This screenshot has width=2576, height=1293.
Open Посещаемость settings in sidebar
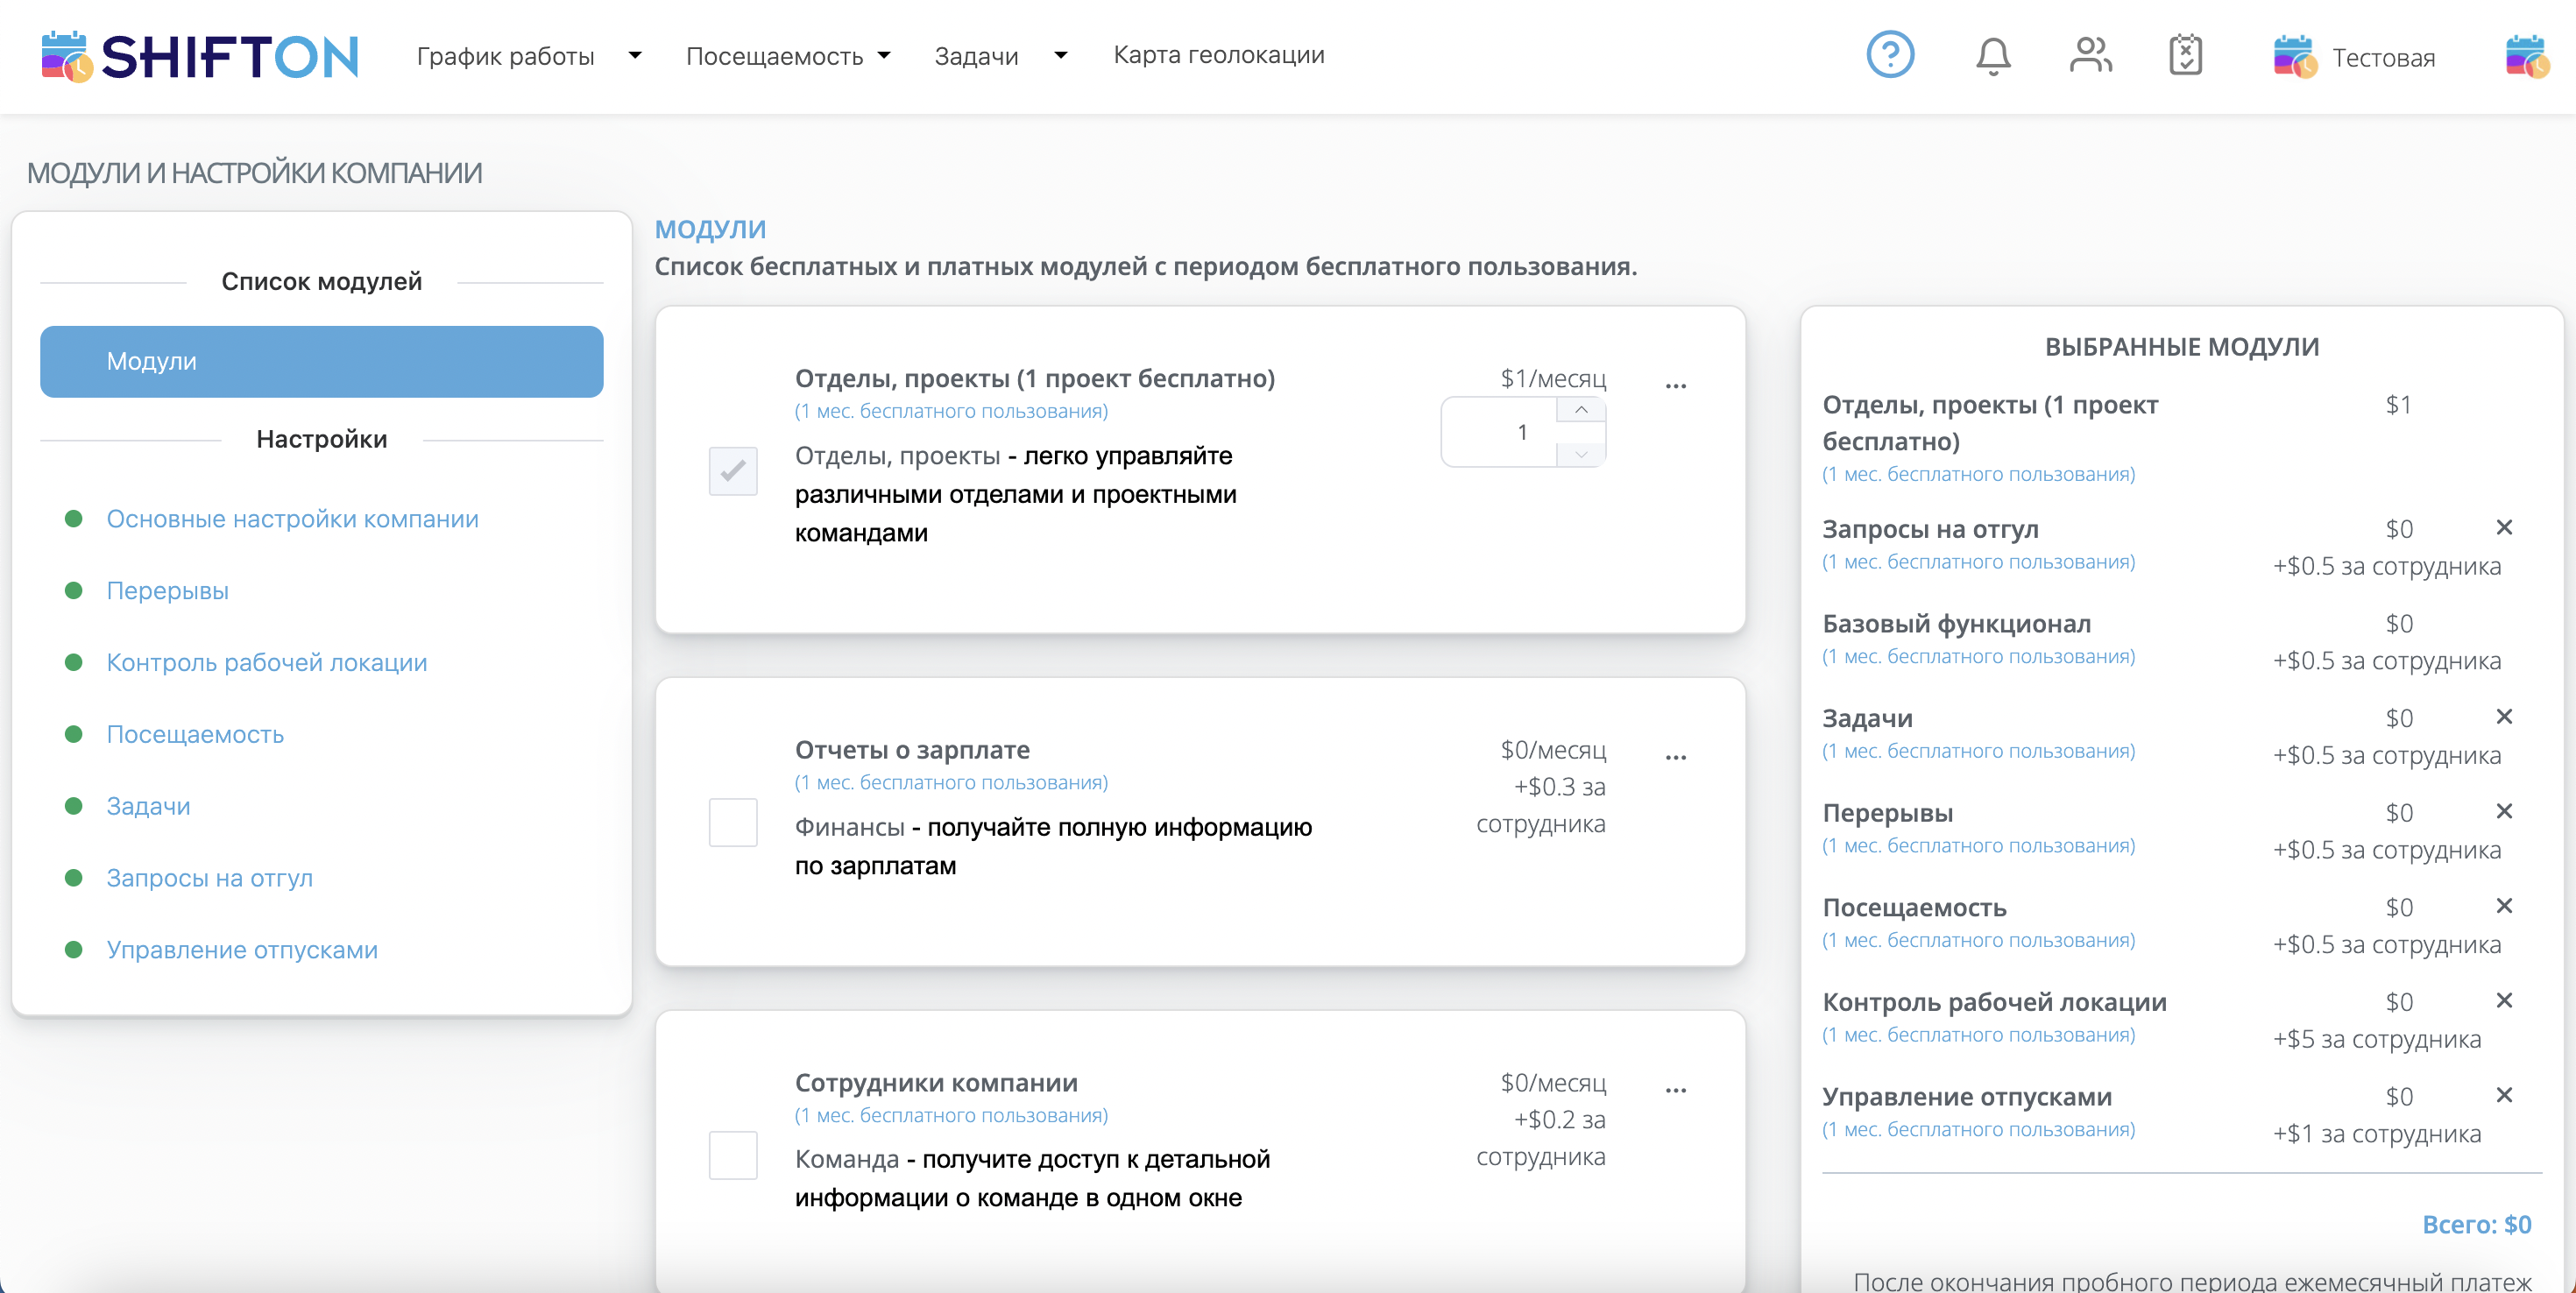click(x=196, y=735)
